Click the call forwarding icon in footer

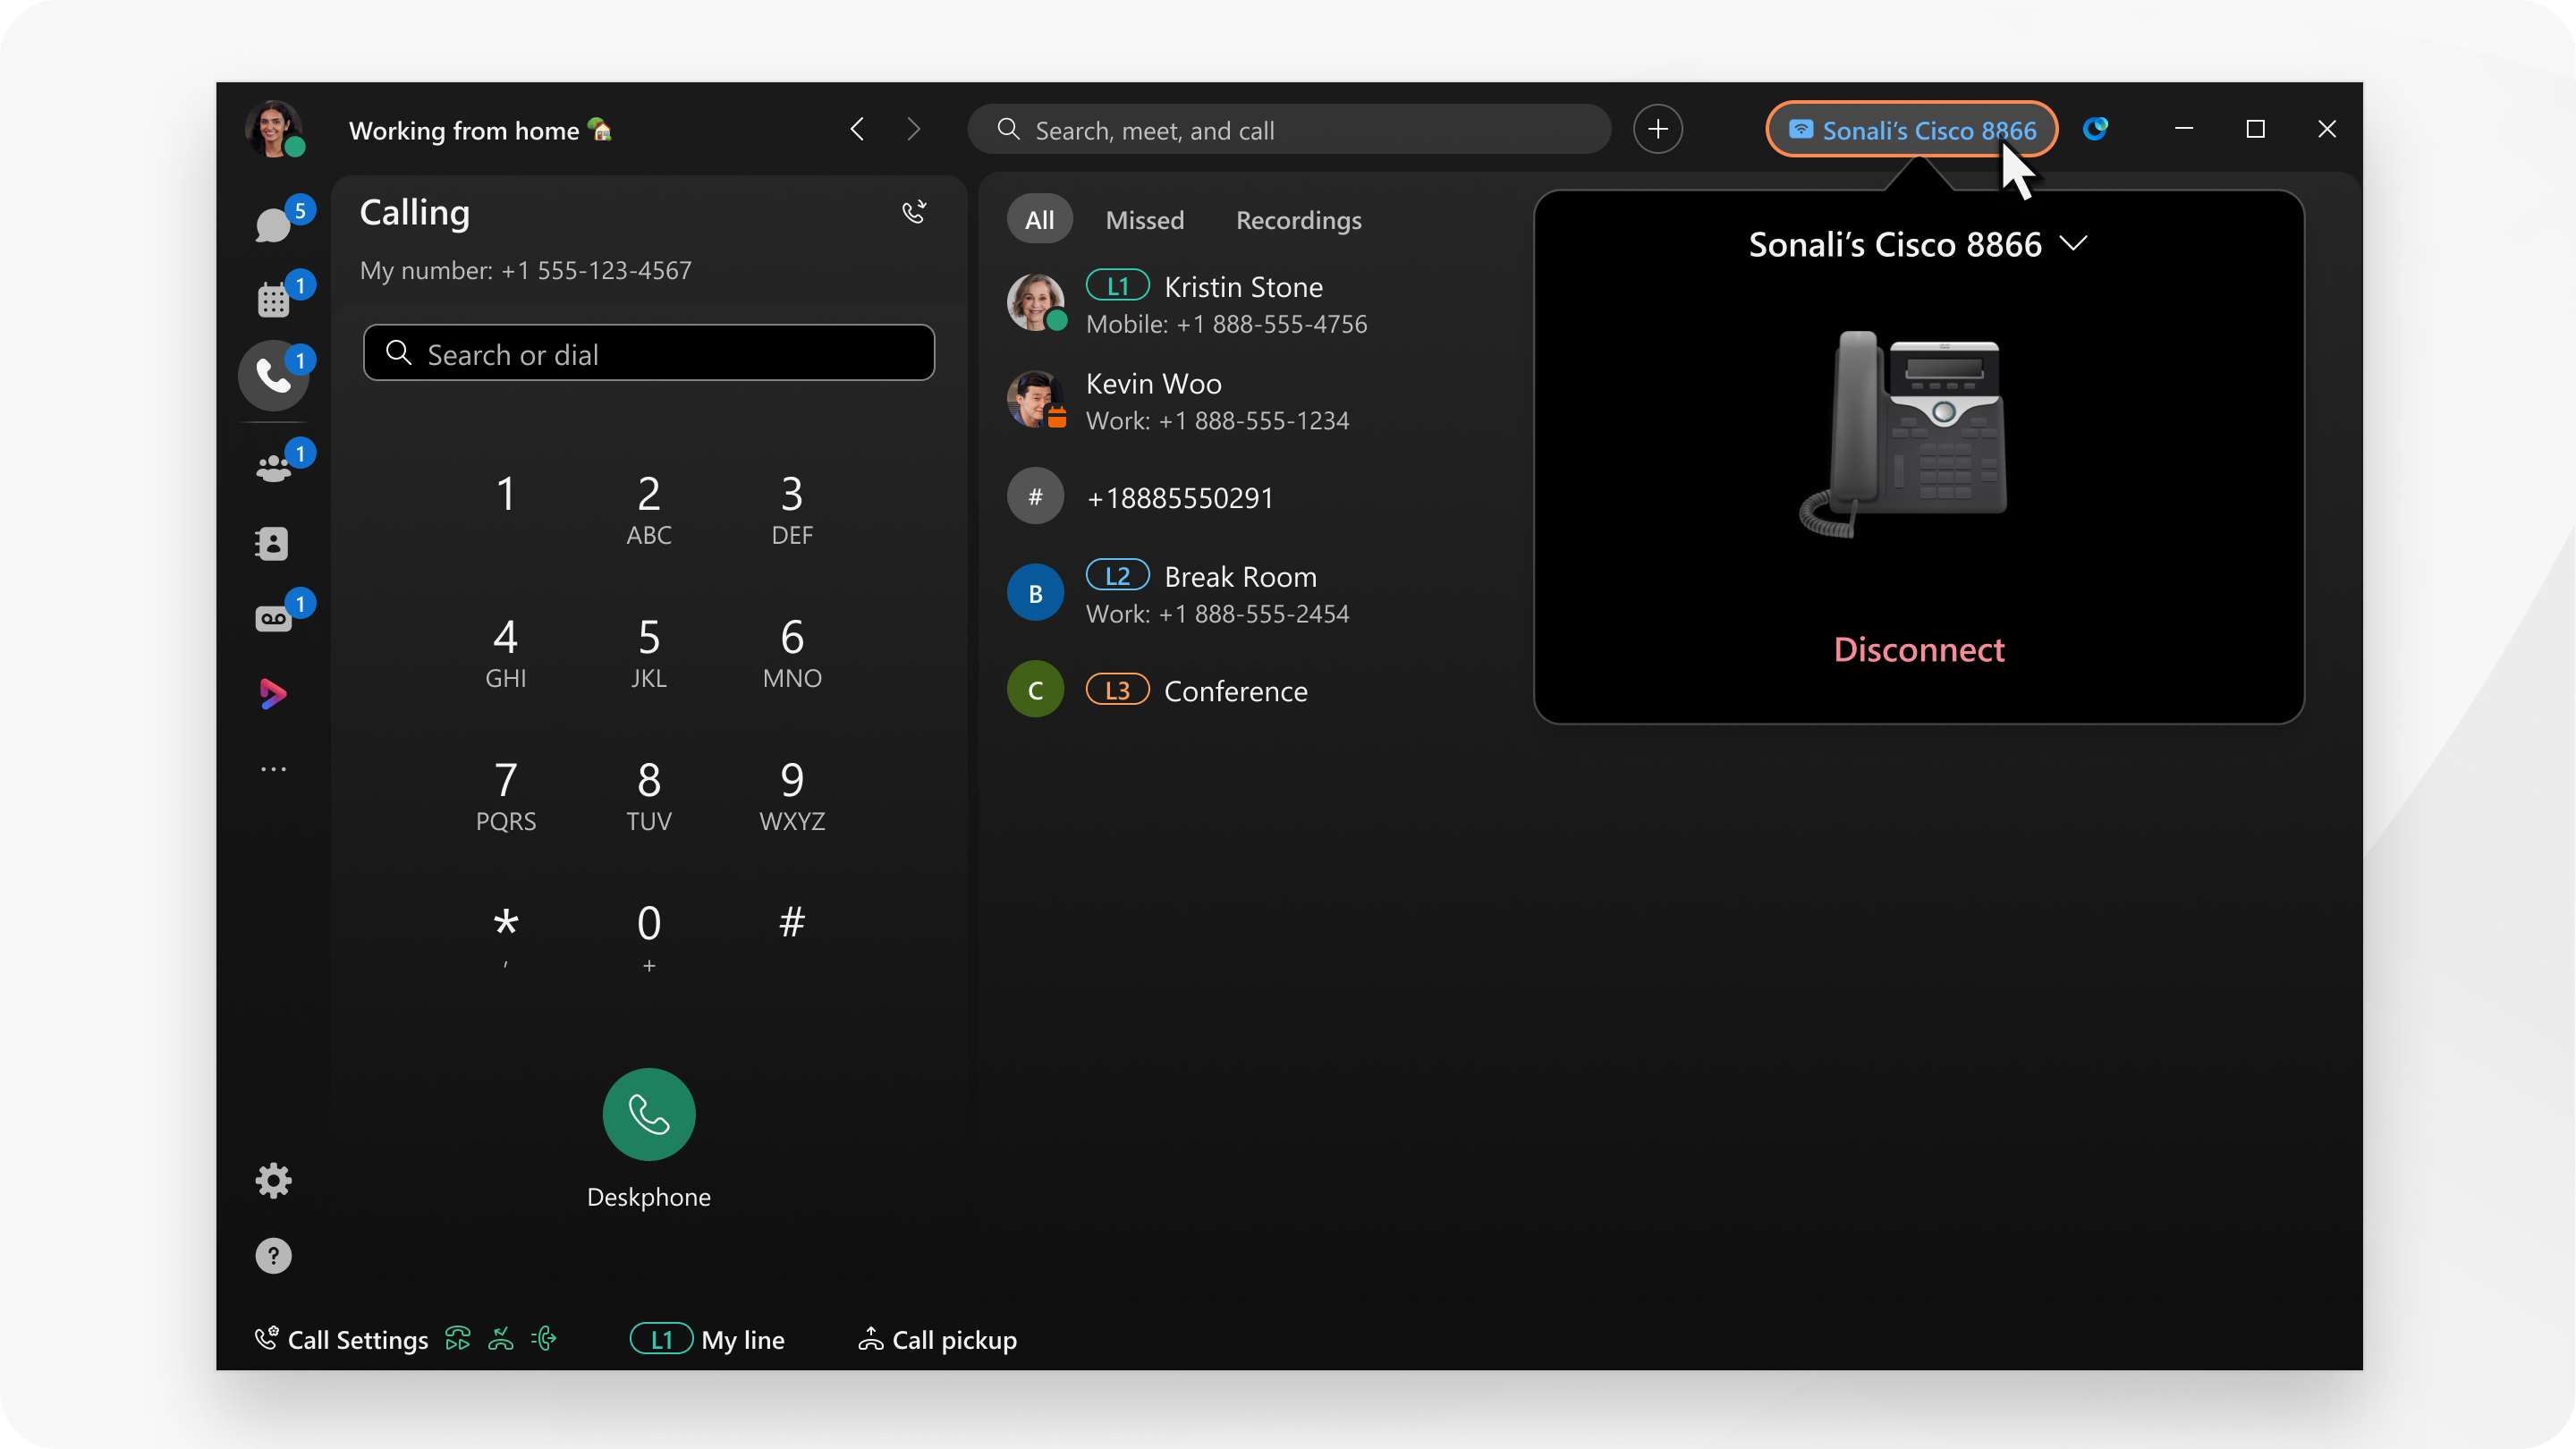point(458,1339)
